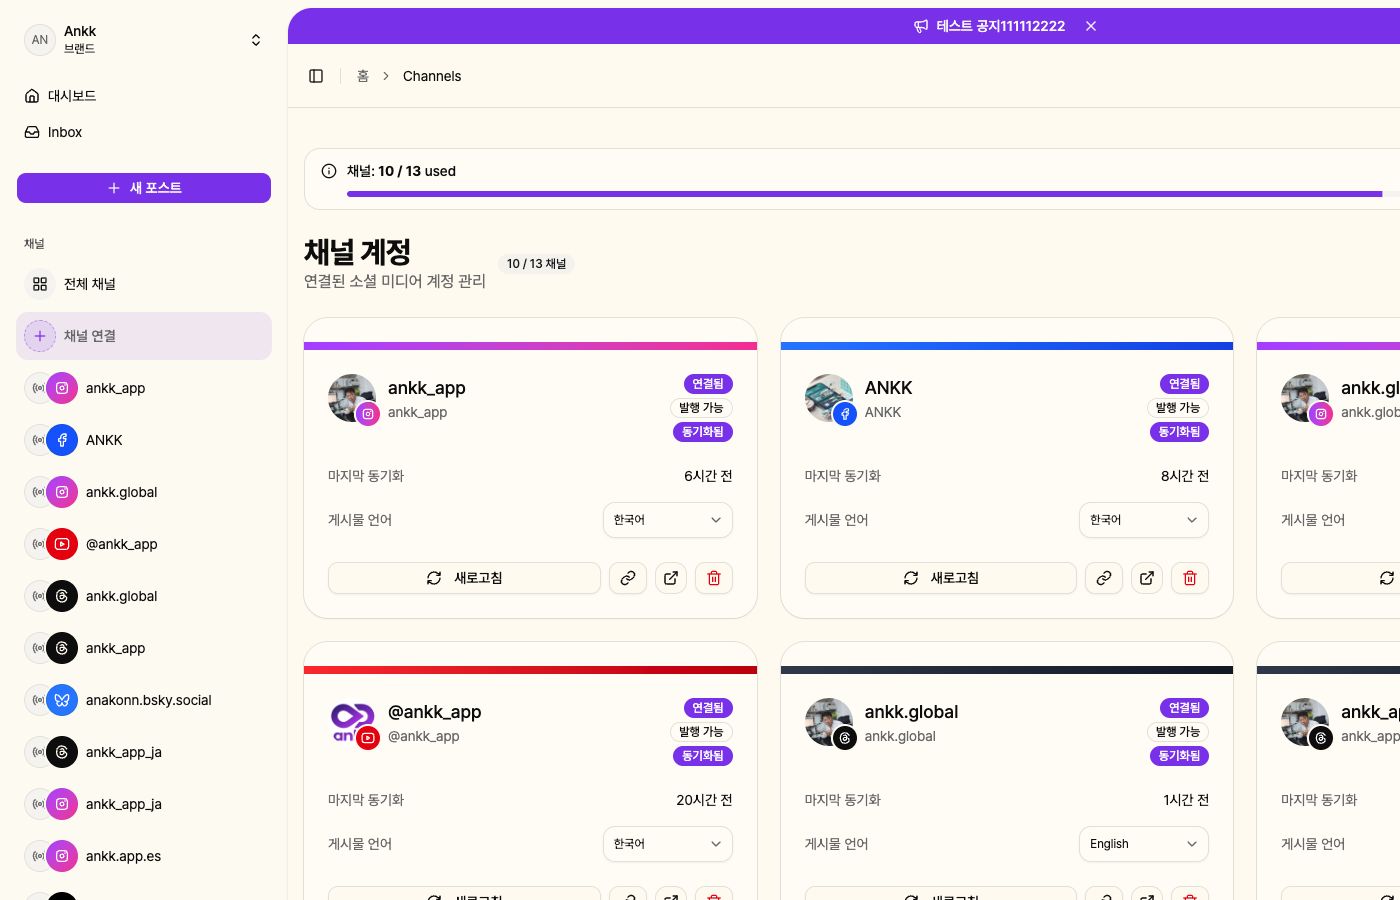Select 전체 채널 in the sidebar
The image size is (1400, 900).
[144, 284]
